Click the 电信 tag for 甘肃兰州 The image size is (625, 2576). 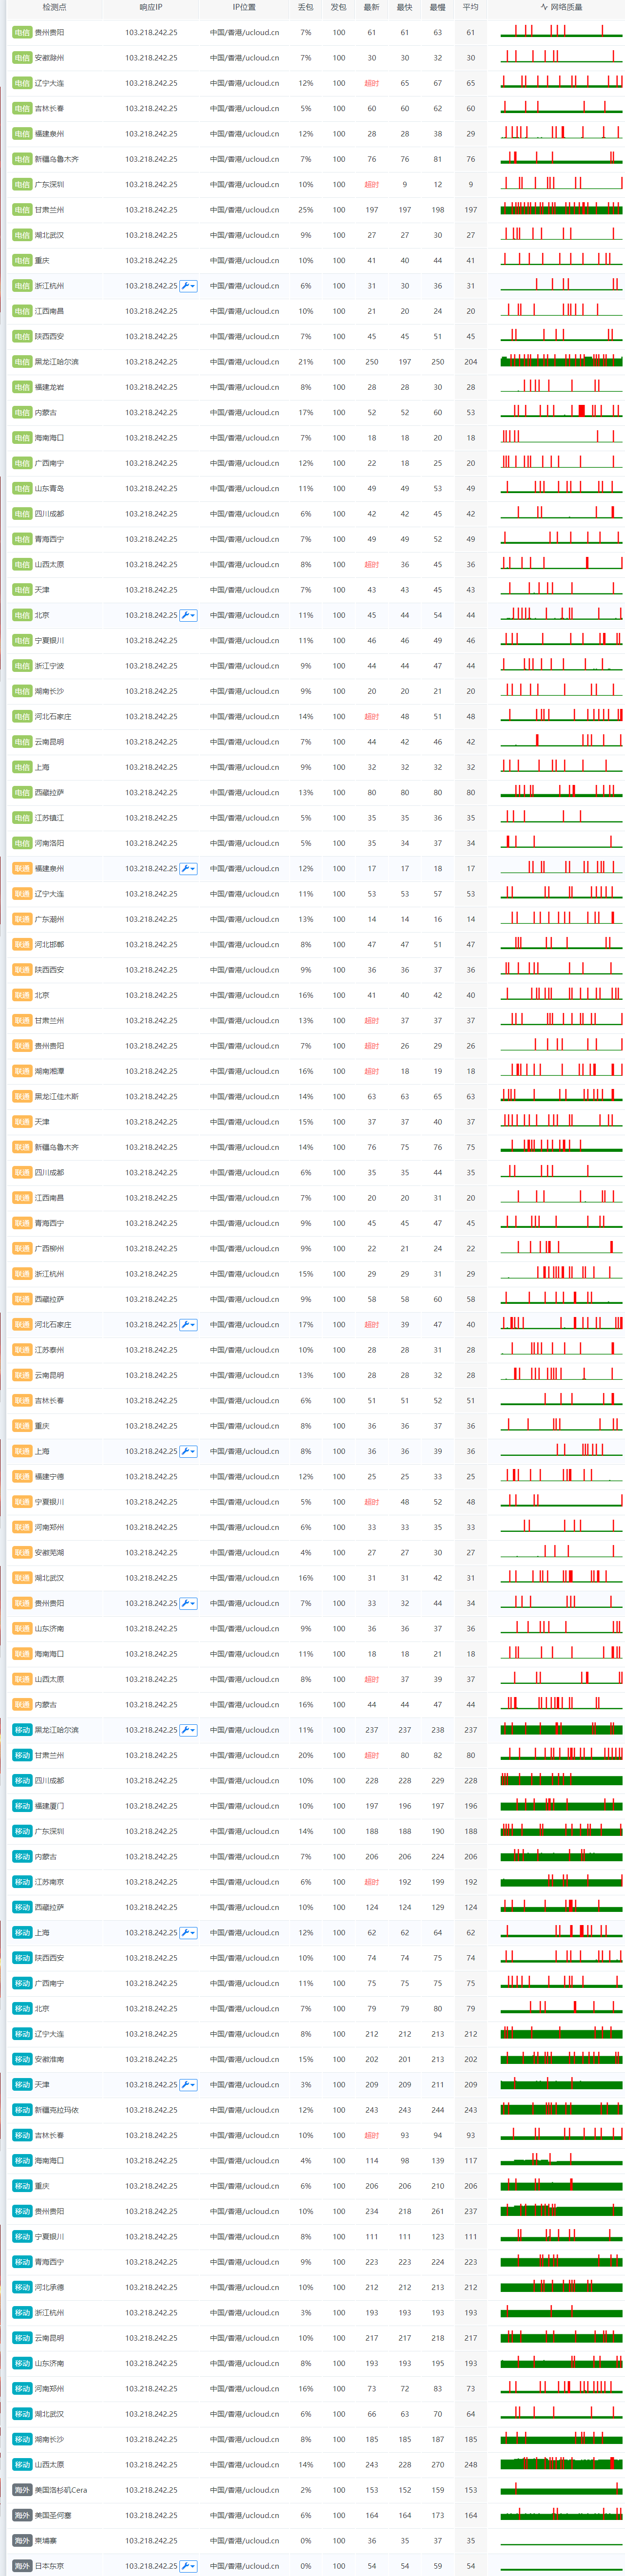pyautogui.click(x=22, y=210)
